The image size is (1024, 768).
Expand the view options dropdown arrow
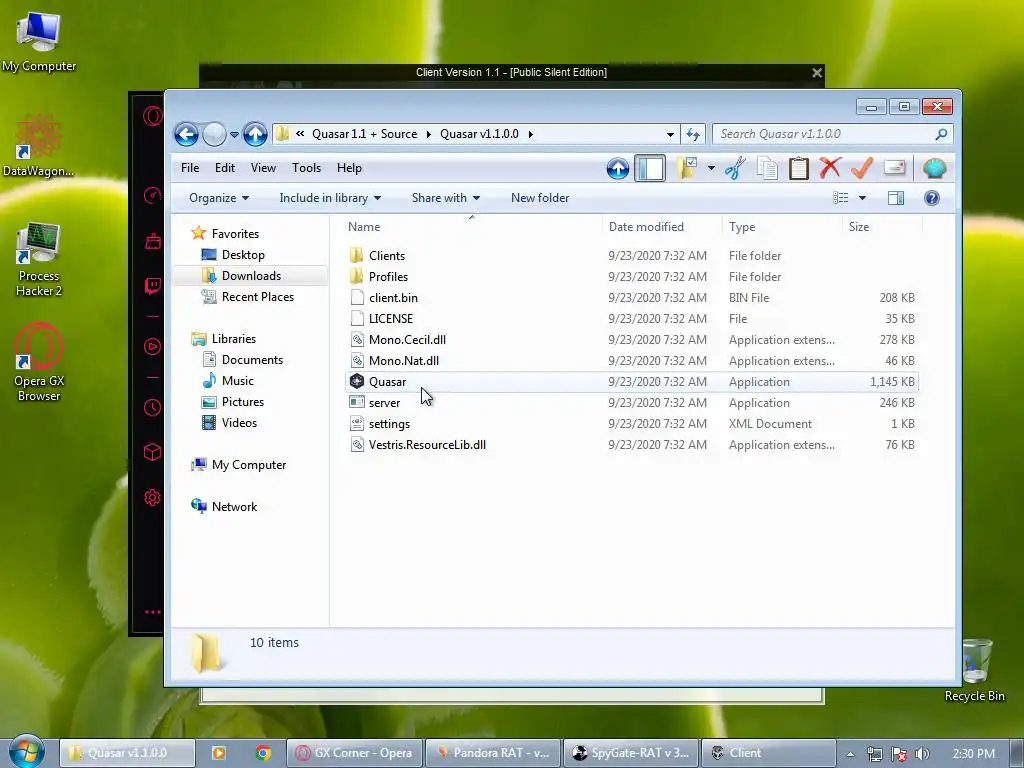[862, 198]
